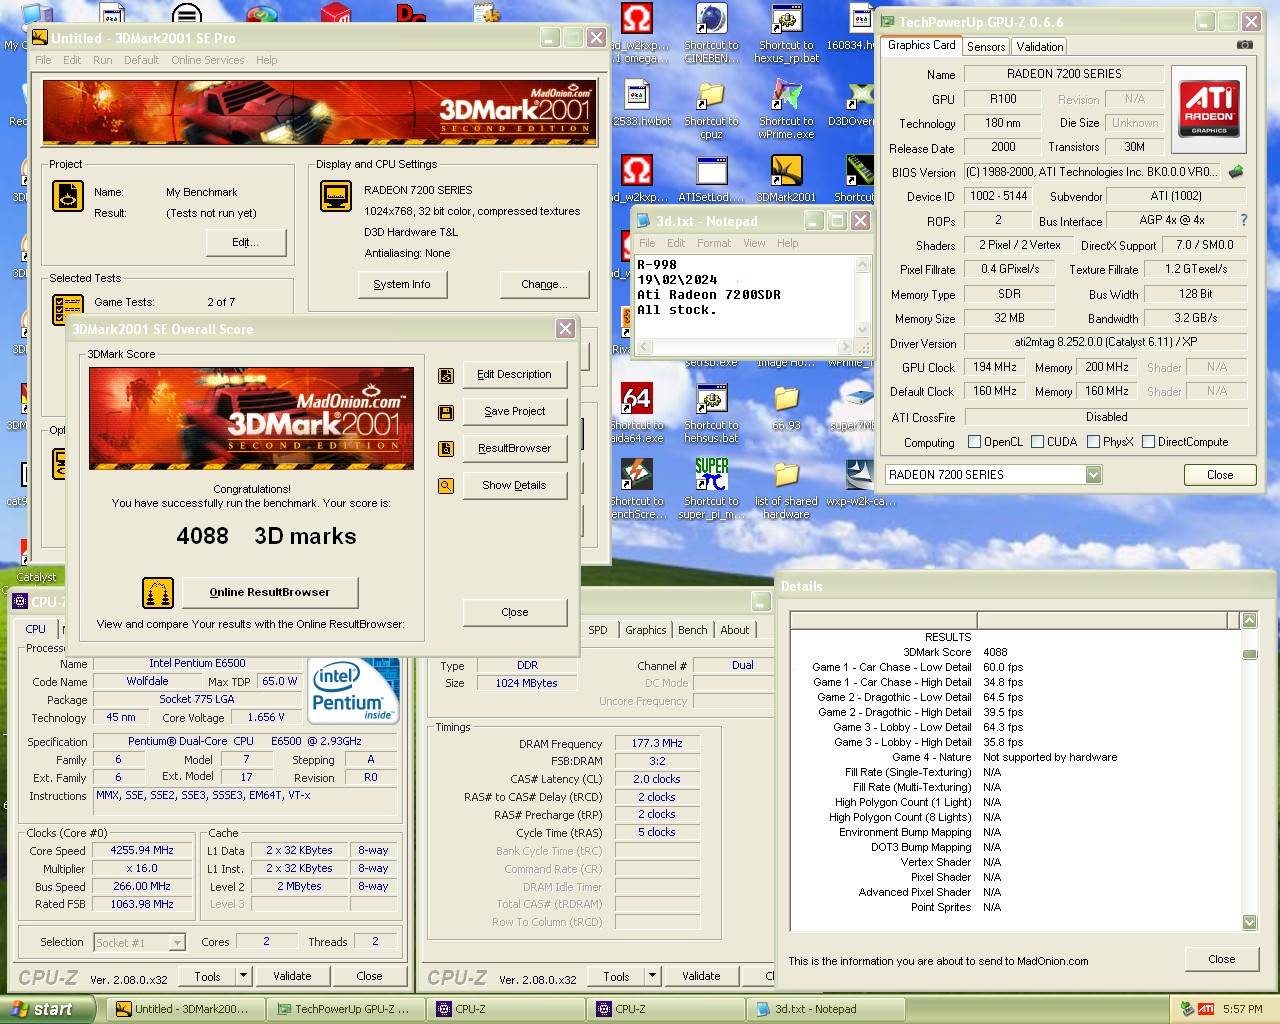Close the Overall Score dialog via Close button
1280x1024 pixels.
pyautogui.click(x=515, y=613)
